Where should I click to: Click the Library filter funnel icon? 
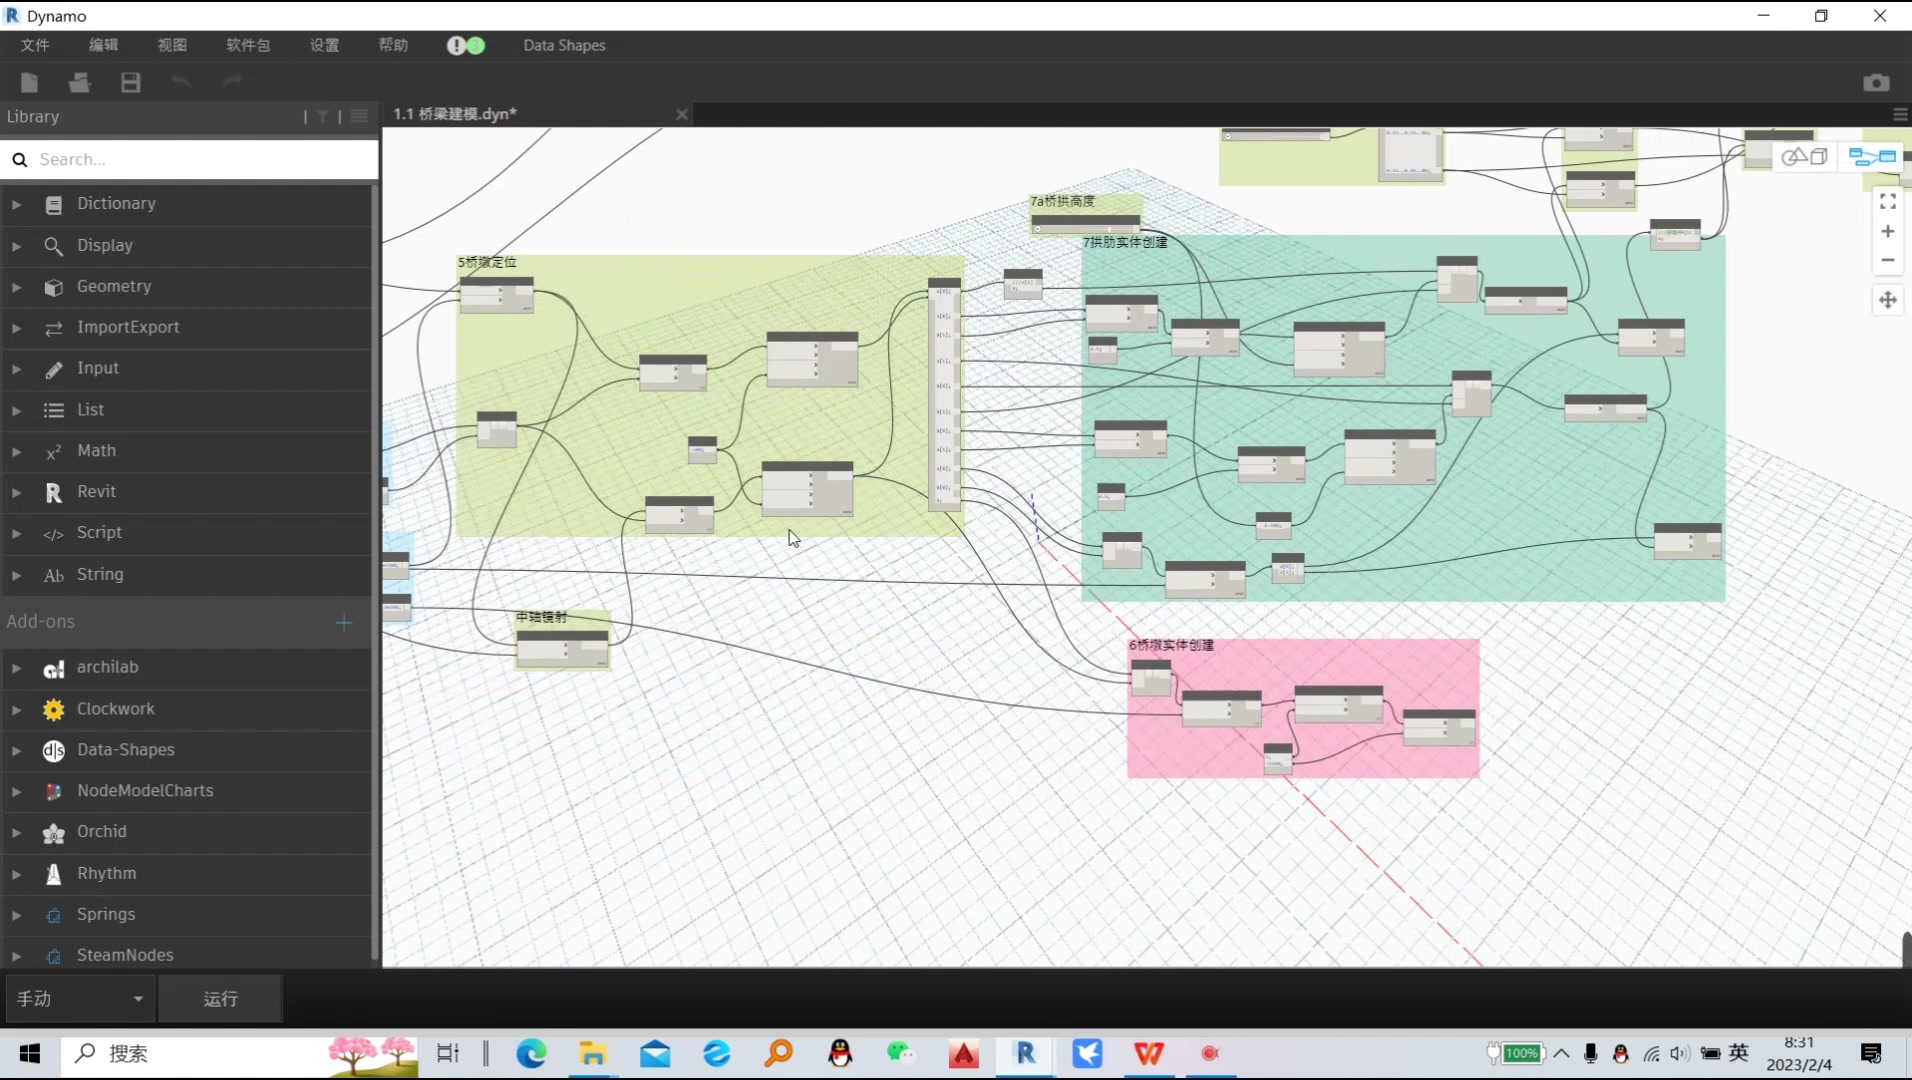click(x=323, y=117)
